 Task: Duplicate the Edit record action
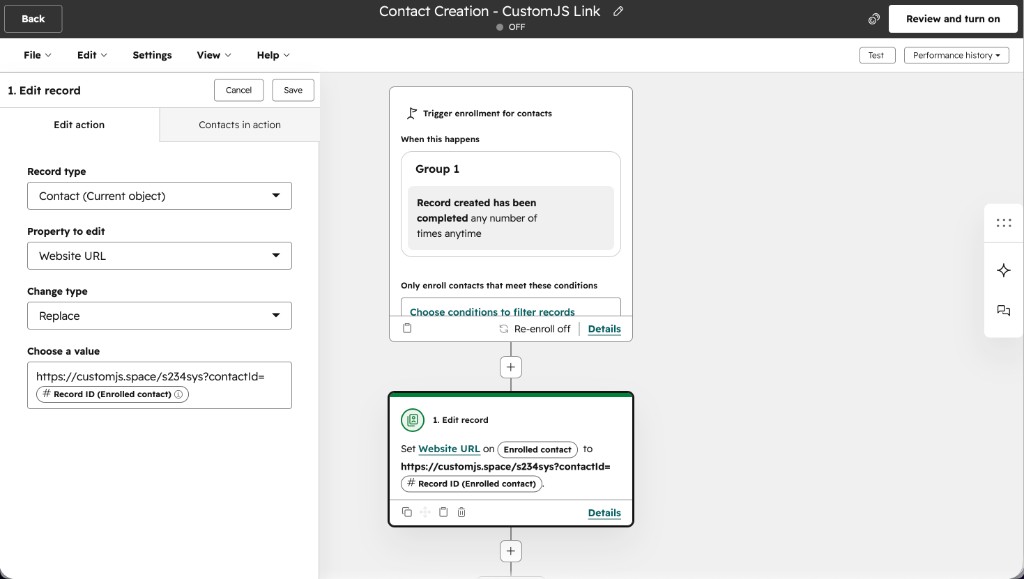pyautogui.click(x=407, y=512)
